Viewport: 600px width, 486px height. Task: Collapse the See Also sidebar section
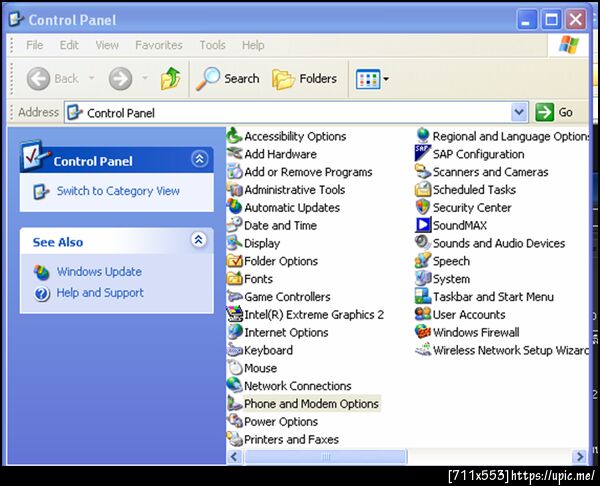[199, 240]
